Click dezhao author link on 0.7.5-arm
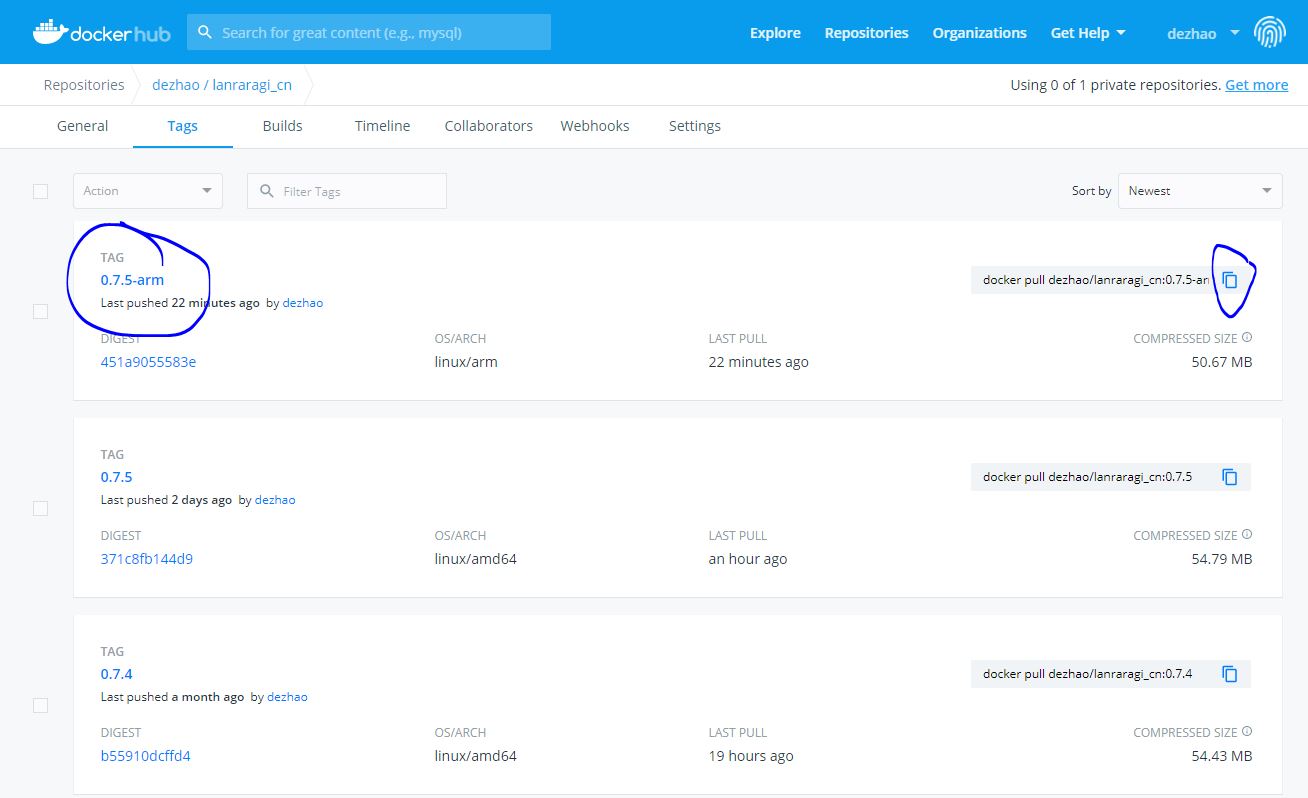The height and width of the screenshot is (798, 1308). [x=303, y=303]
